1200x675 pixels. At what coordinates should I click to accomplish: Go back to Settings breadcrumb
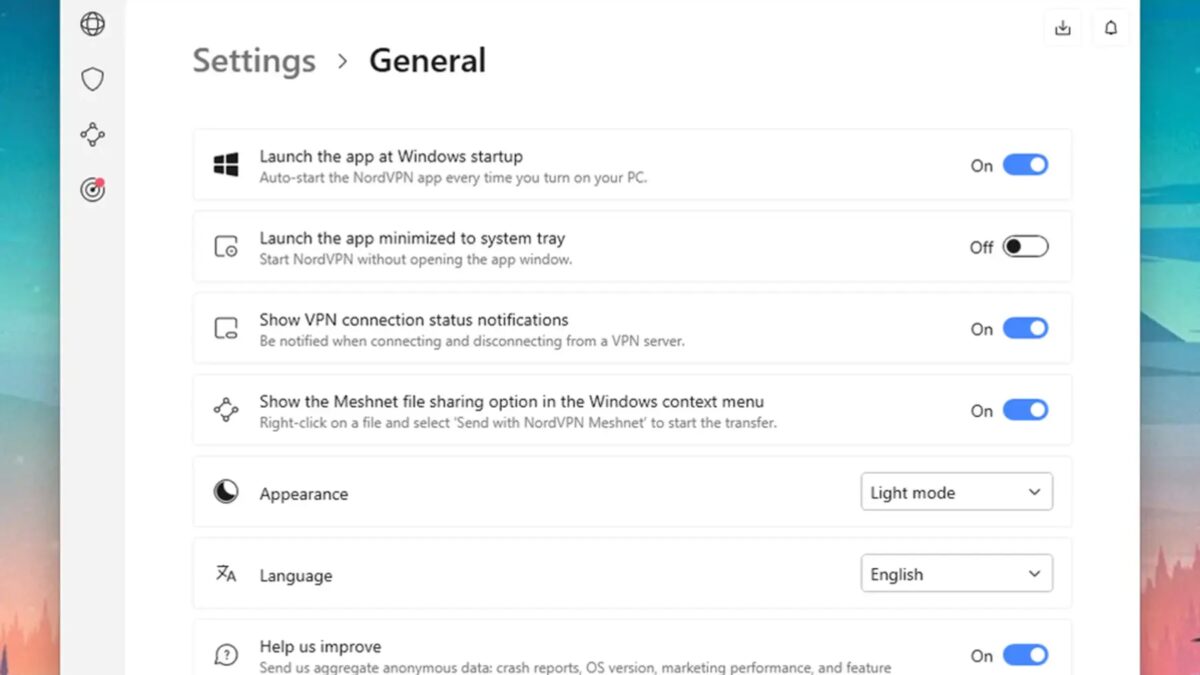(254, 61)
